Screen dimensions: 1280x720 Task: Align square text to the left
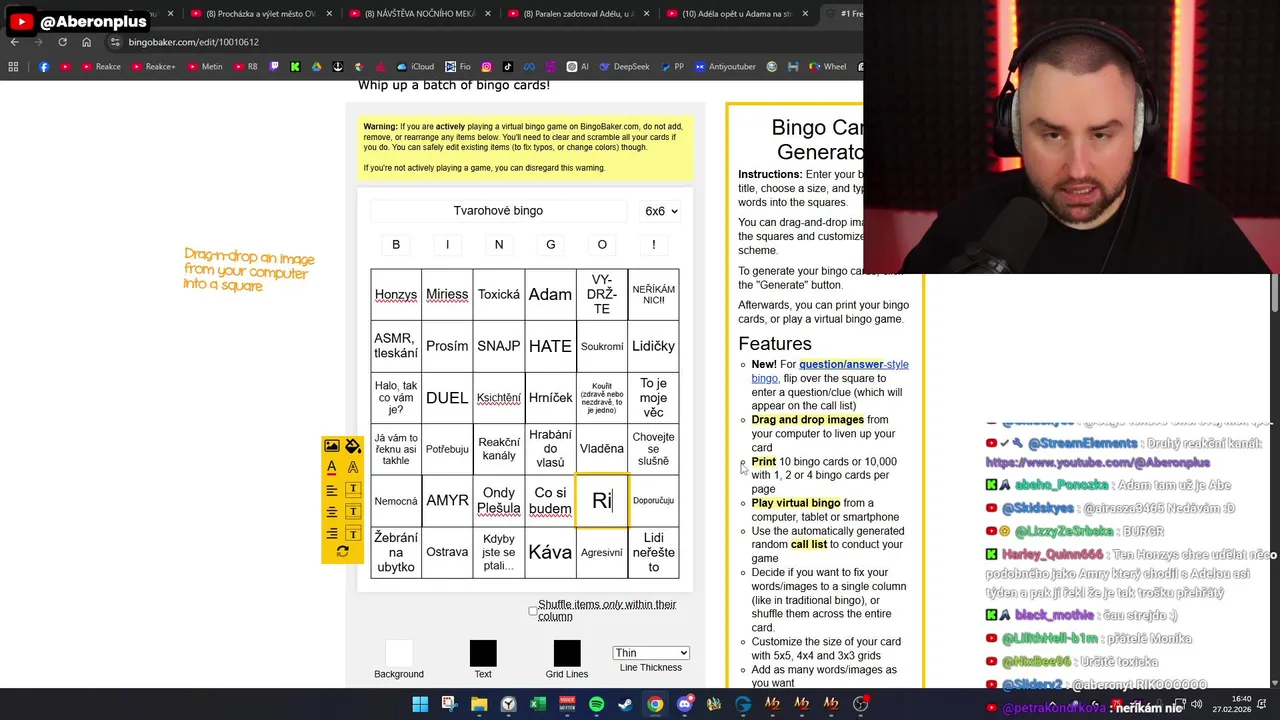click(332, 490)
